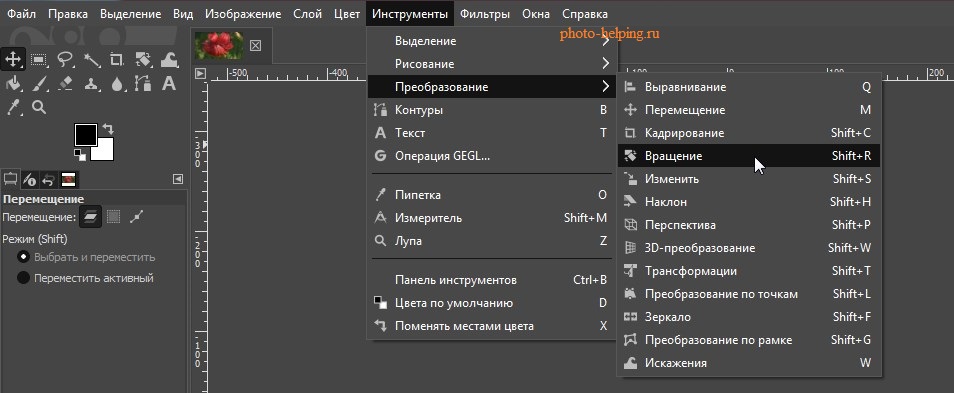This screenshot has height=393, width=954.
Task: Select the Zoom magnifier in toolbox
Action: [x=39, y=108]
